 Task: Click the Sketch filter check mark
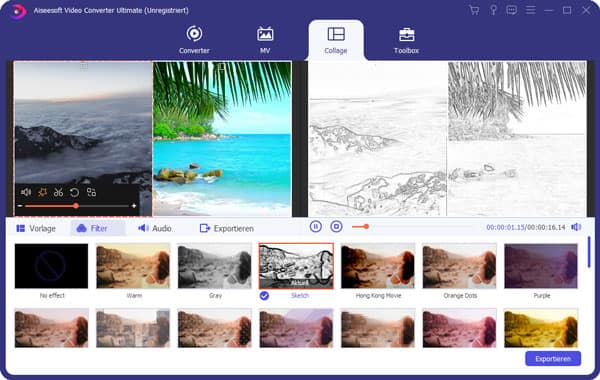pos(264,296)
